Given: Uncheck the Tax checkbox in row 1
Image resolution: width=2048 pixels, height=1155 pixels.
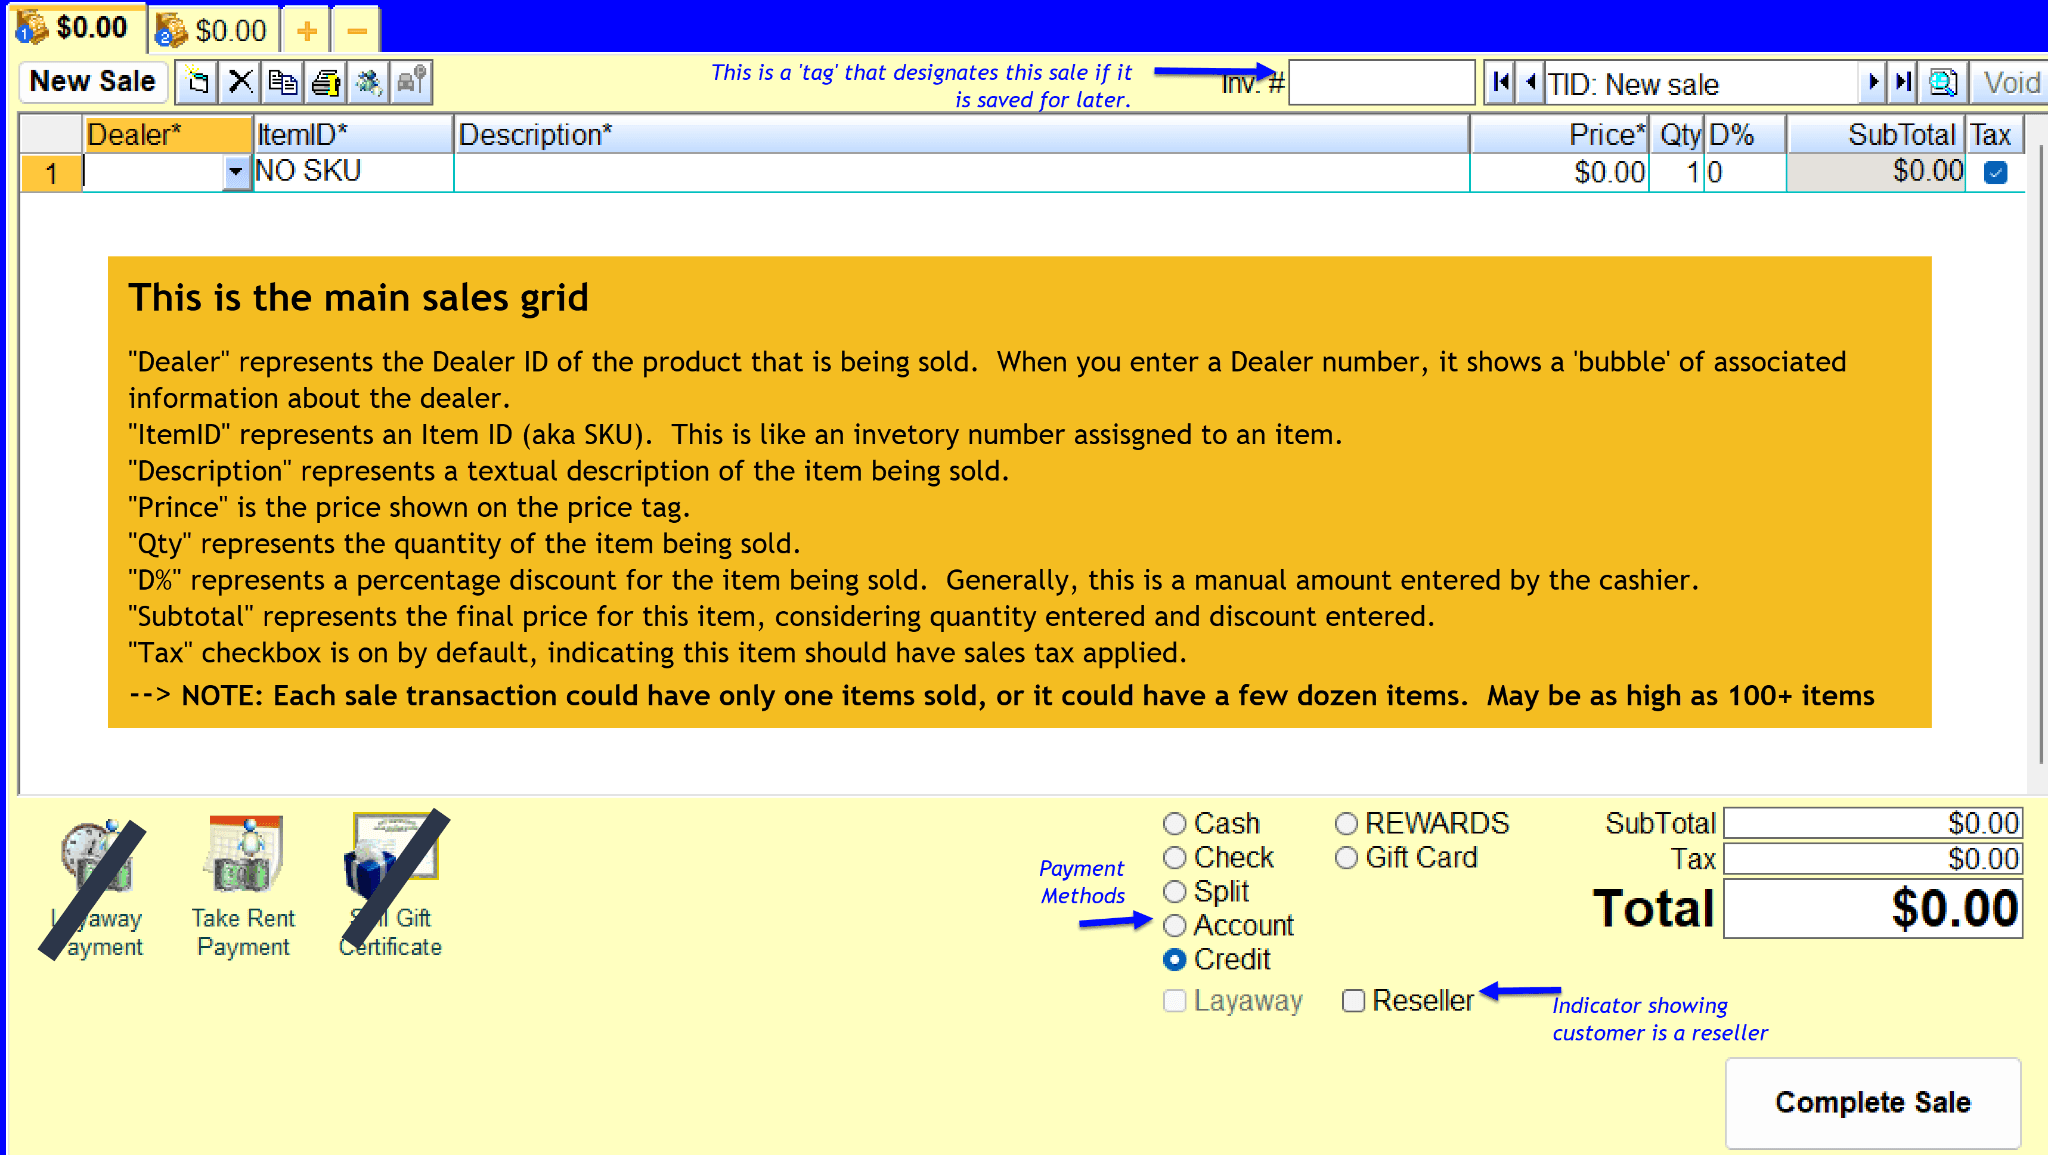Looking at the screenshot, I should tap(1995, 173).
